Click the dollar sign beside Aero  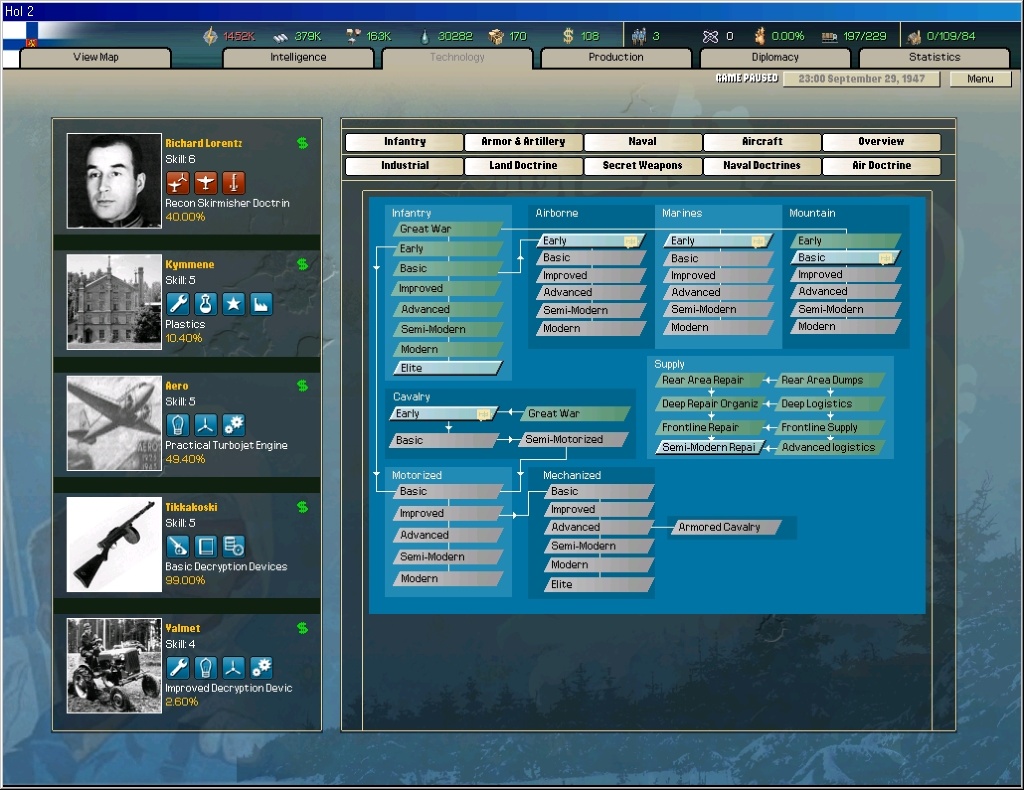[x=302, y=386]
